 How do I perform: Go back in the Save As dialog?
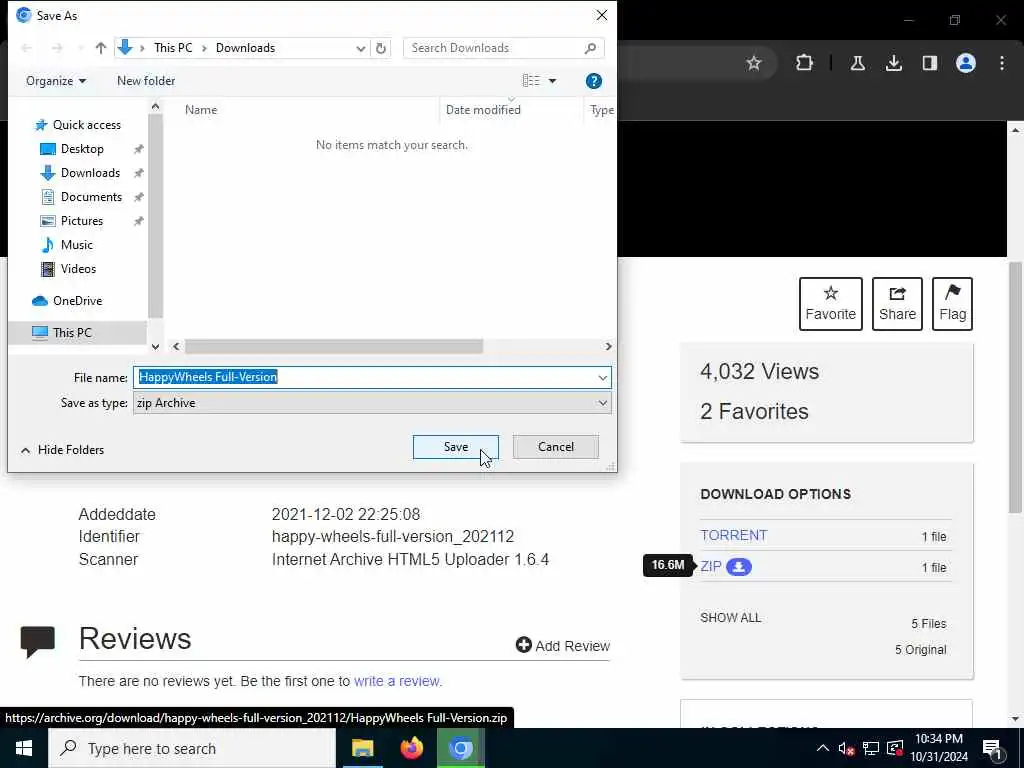(27, 48)
